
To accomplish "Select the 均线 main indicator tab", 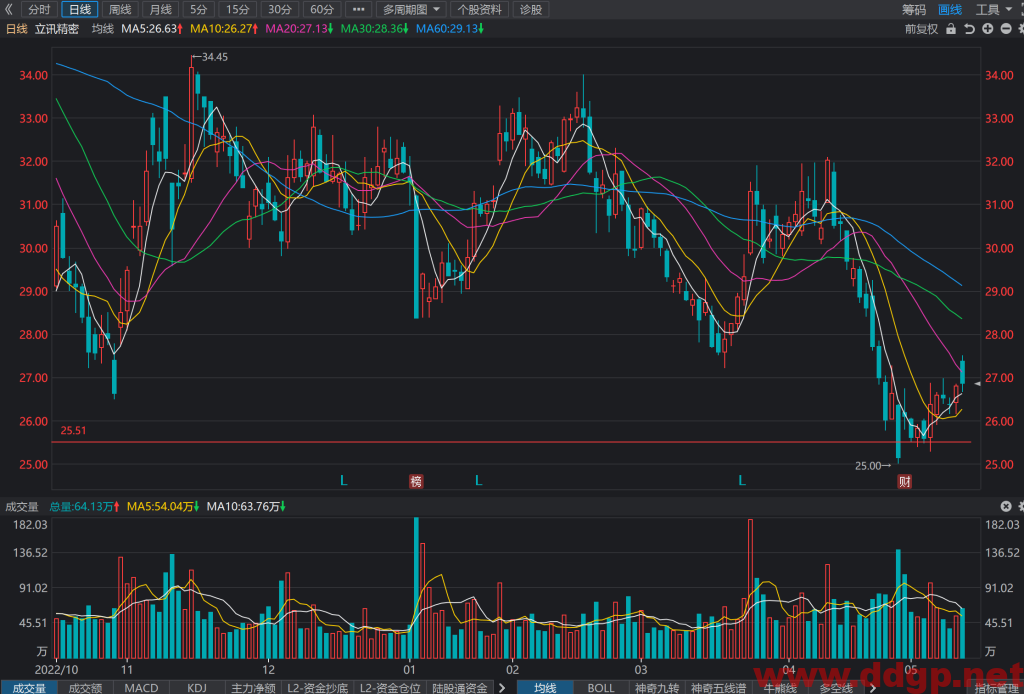I will point(545,687).
